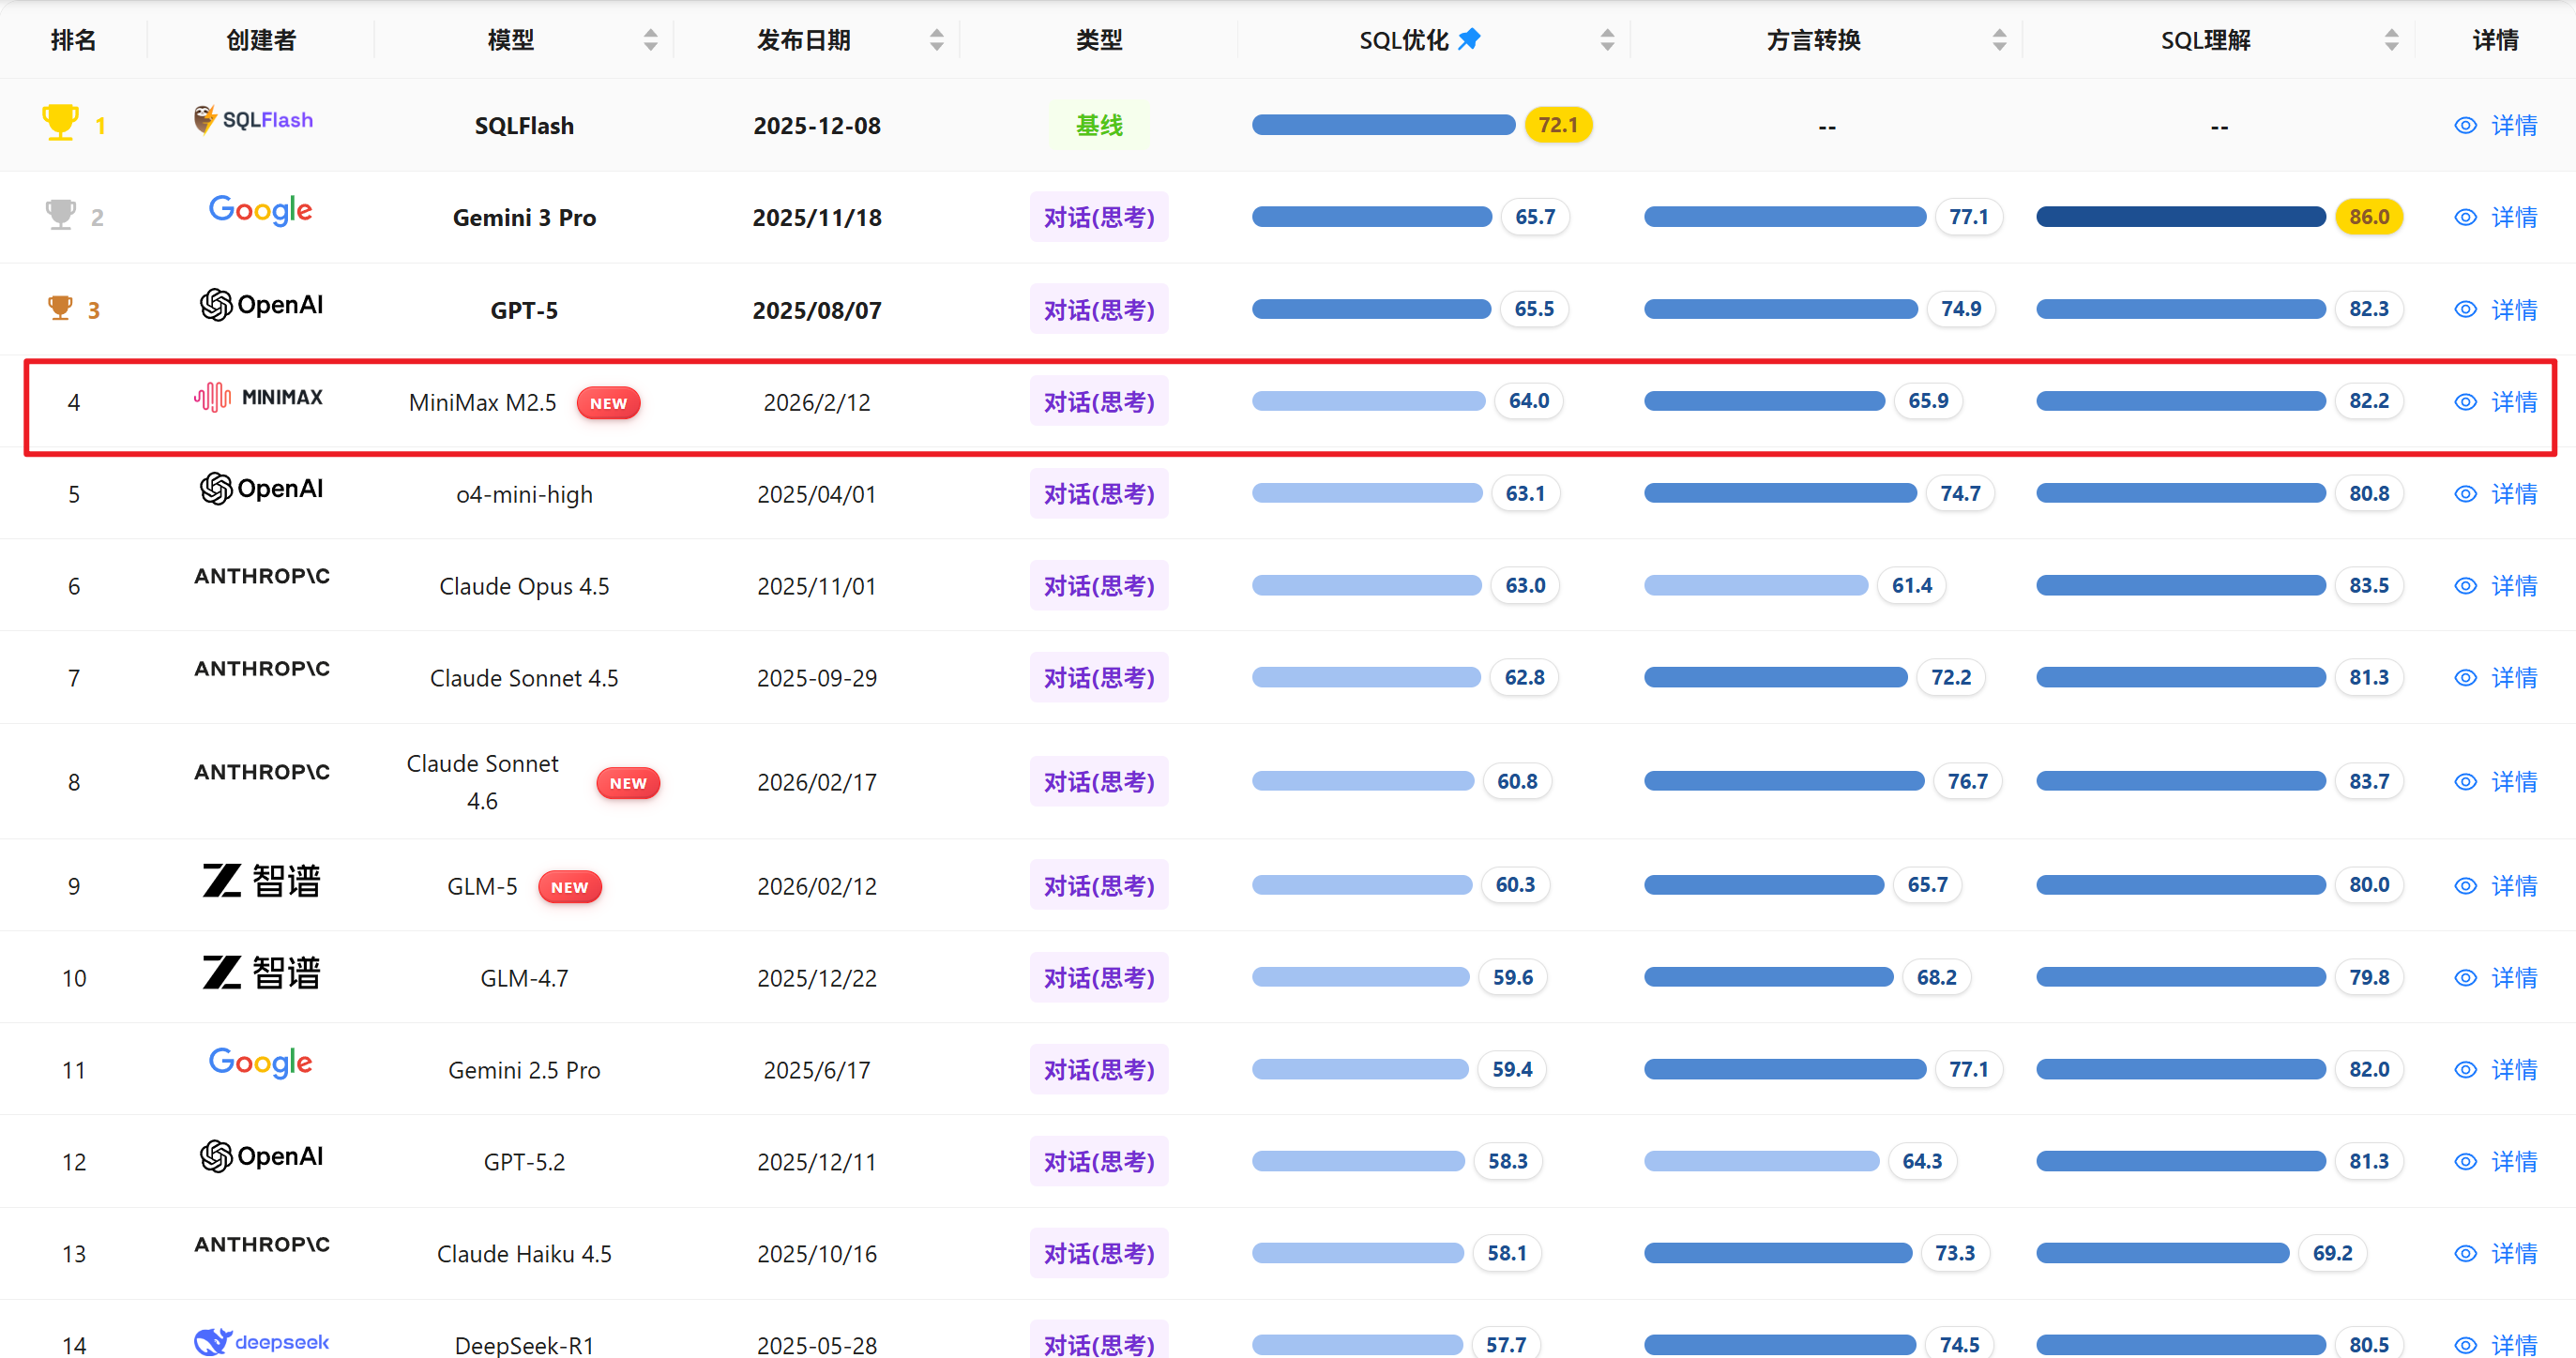Click the SQLFlash creator logo

click(254, 120)
